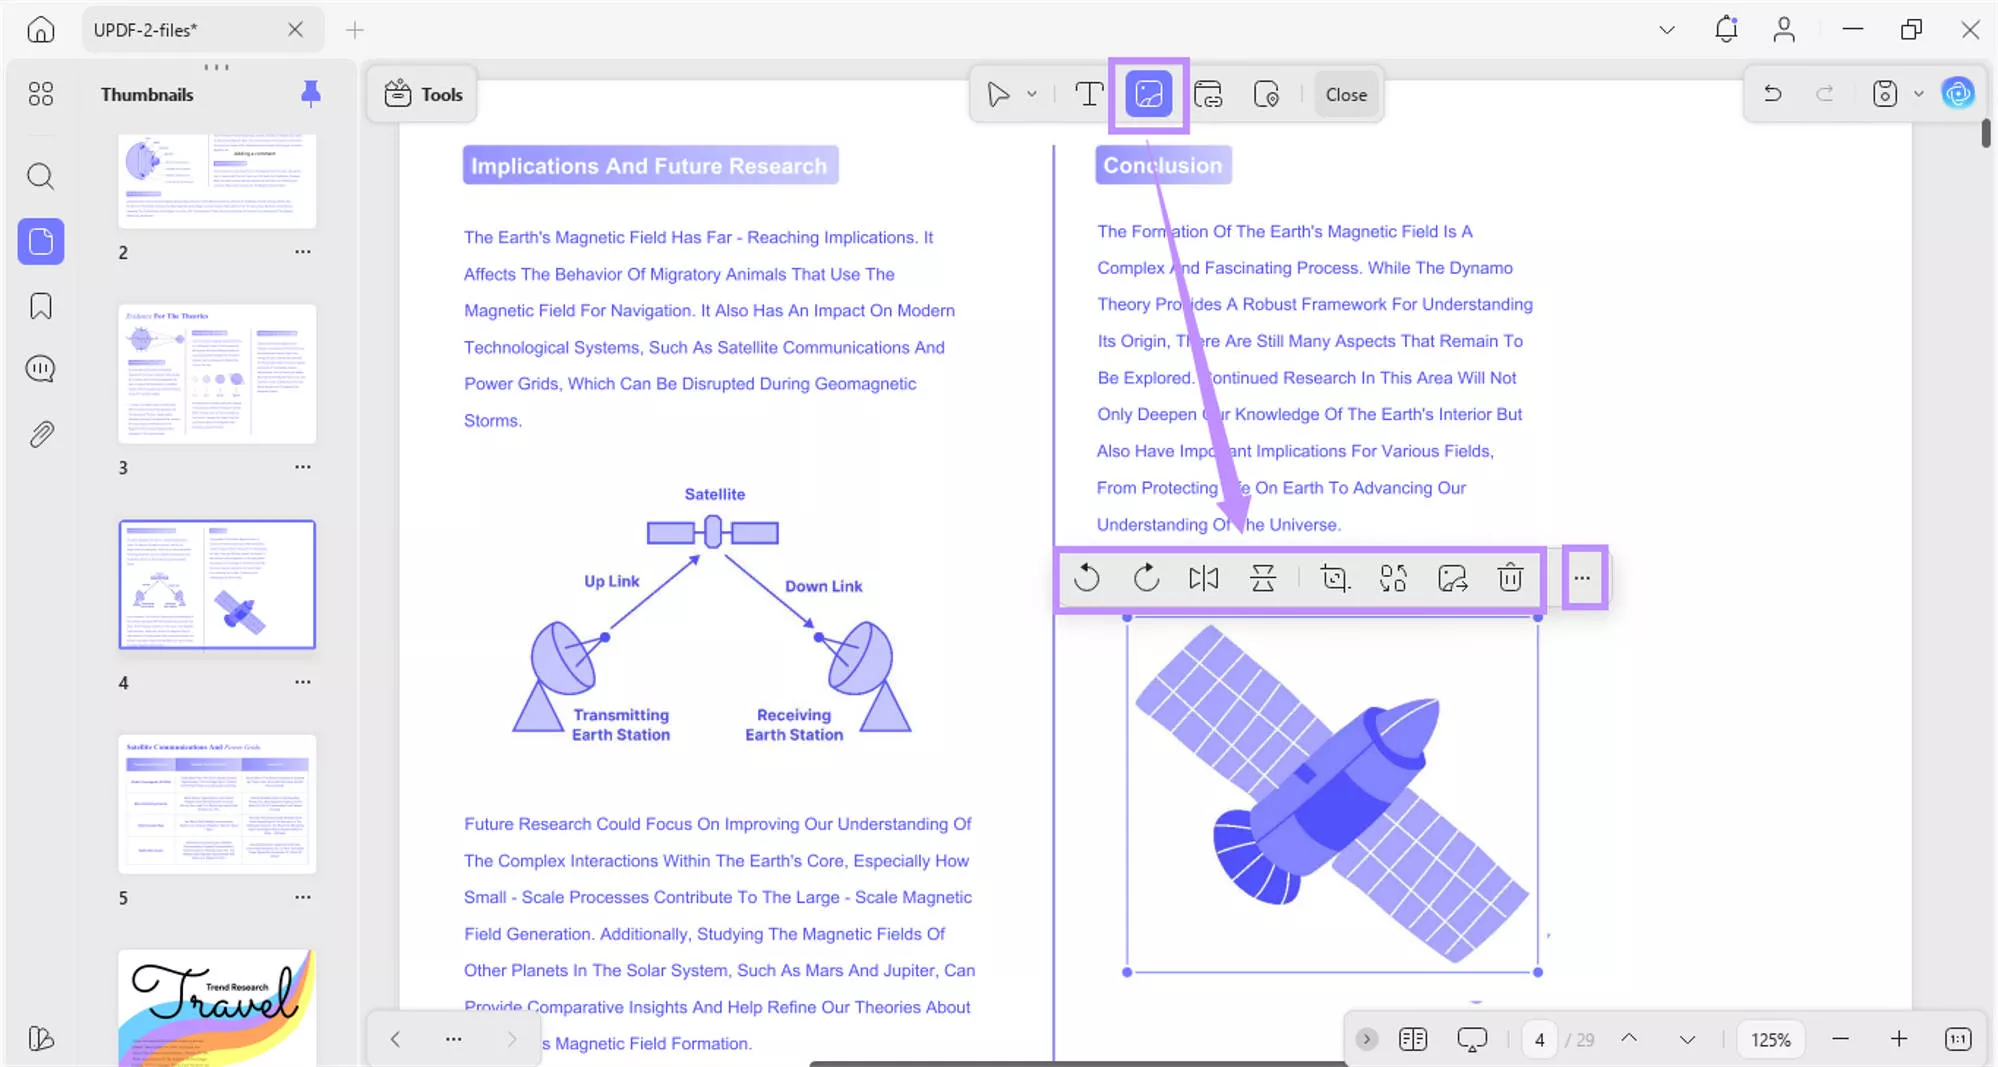Flip the selected image vertically
This screenshot has height=1067, width=1998.
[1263, 578]
